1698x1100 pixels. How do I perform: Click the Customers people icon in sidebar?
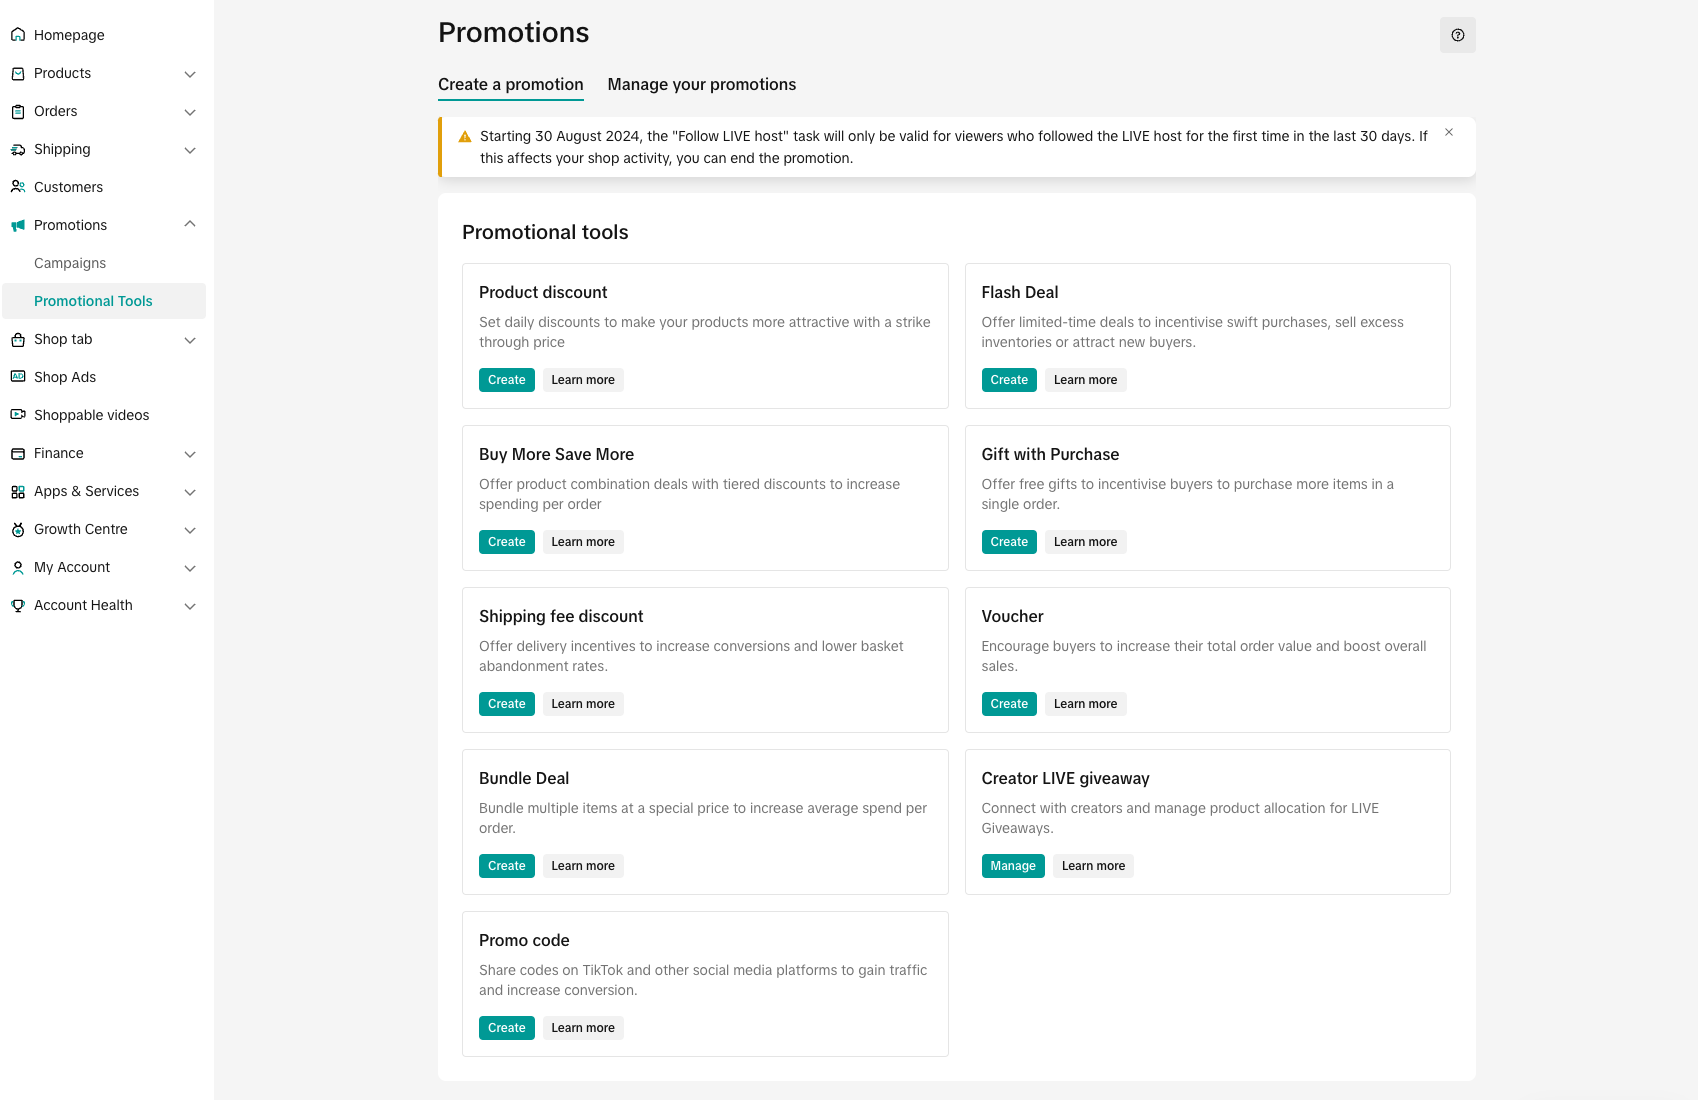pyautogui.click(x=18, y=187)
